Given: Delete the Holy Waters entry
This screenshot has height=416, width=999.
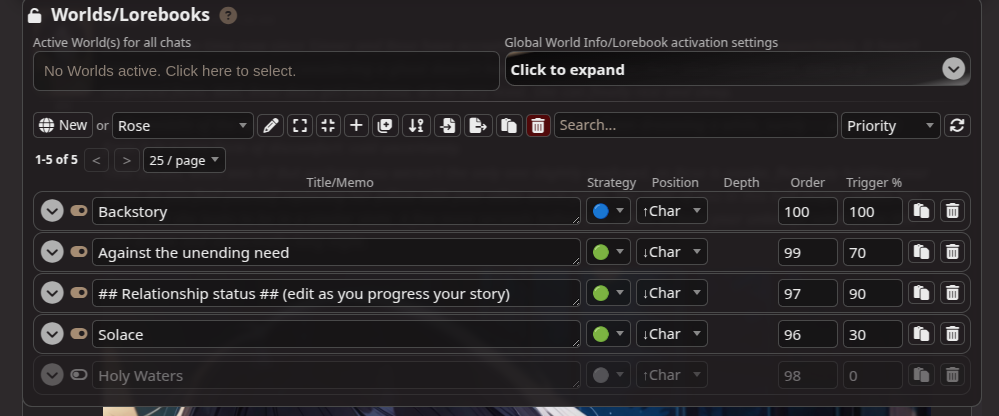Looking at the screenshot, I should click(x=952, y=375).
